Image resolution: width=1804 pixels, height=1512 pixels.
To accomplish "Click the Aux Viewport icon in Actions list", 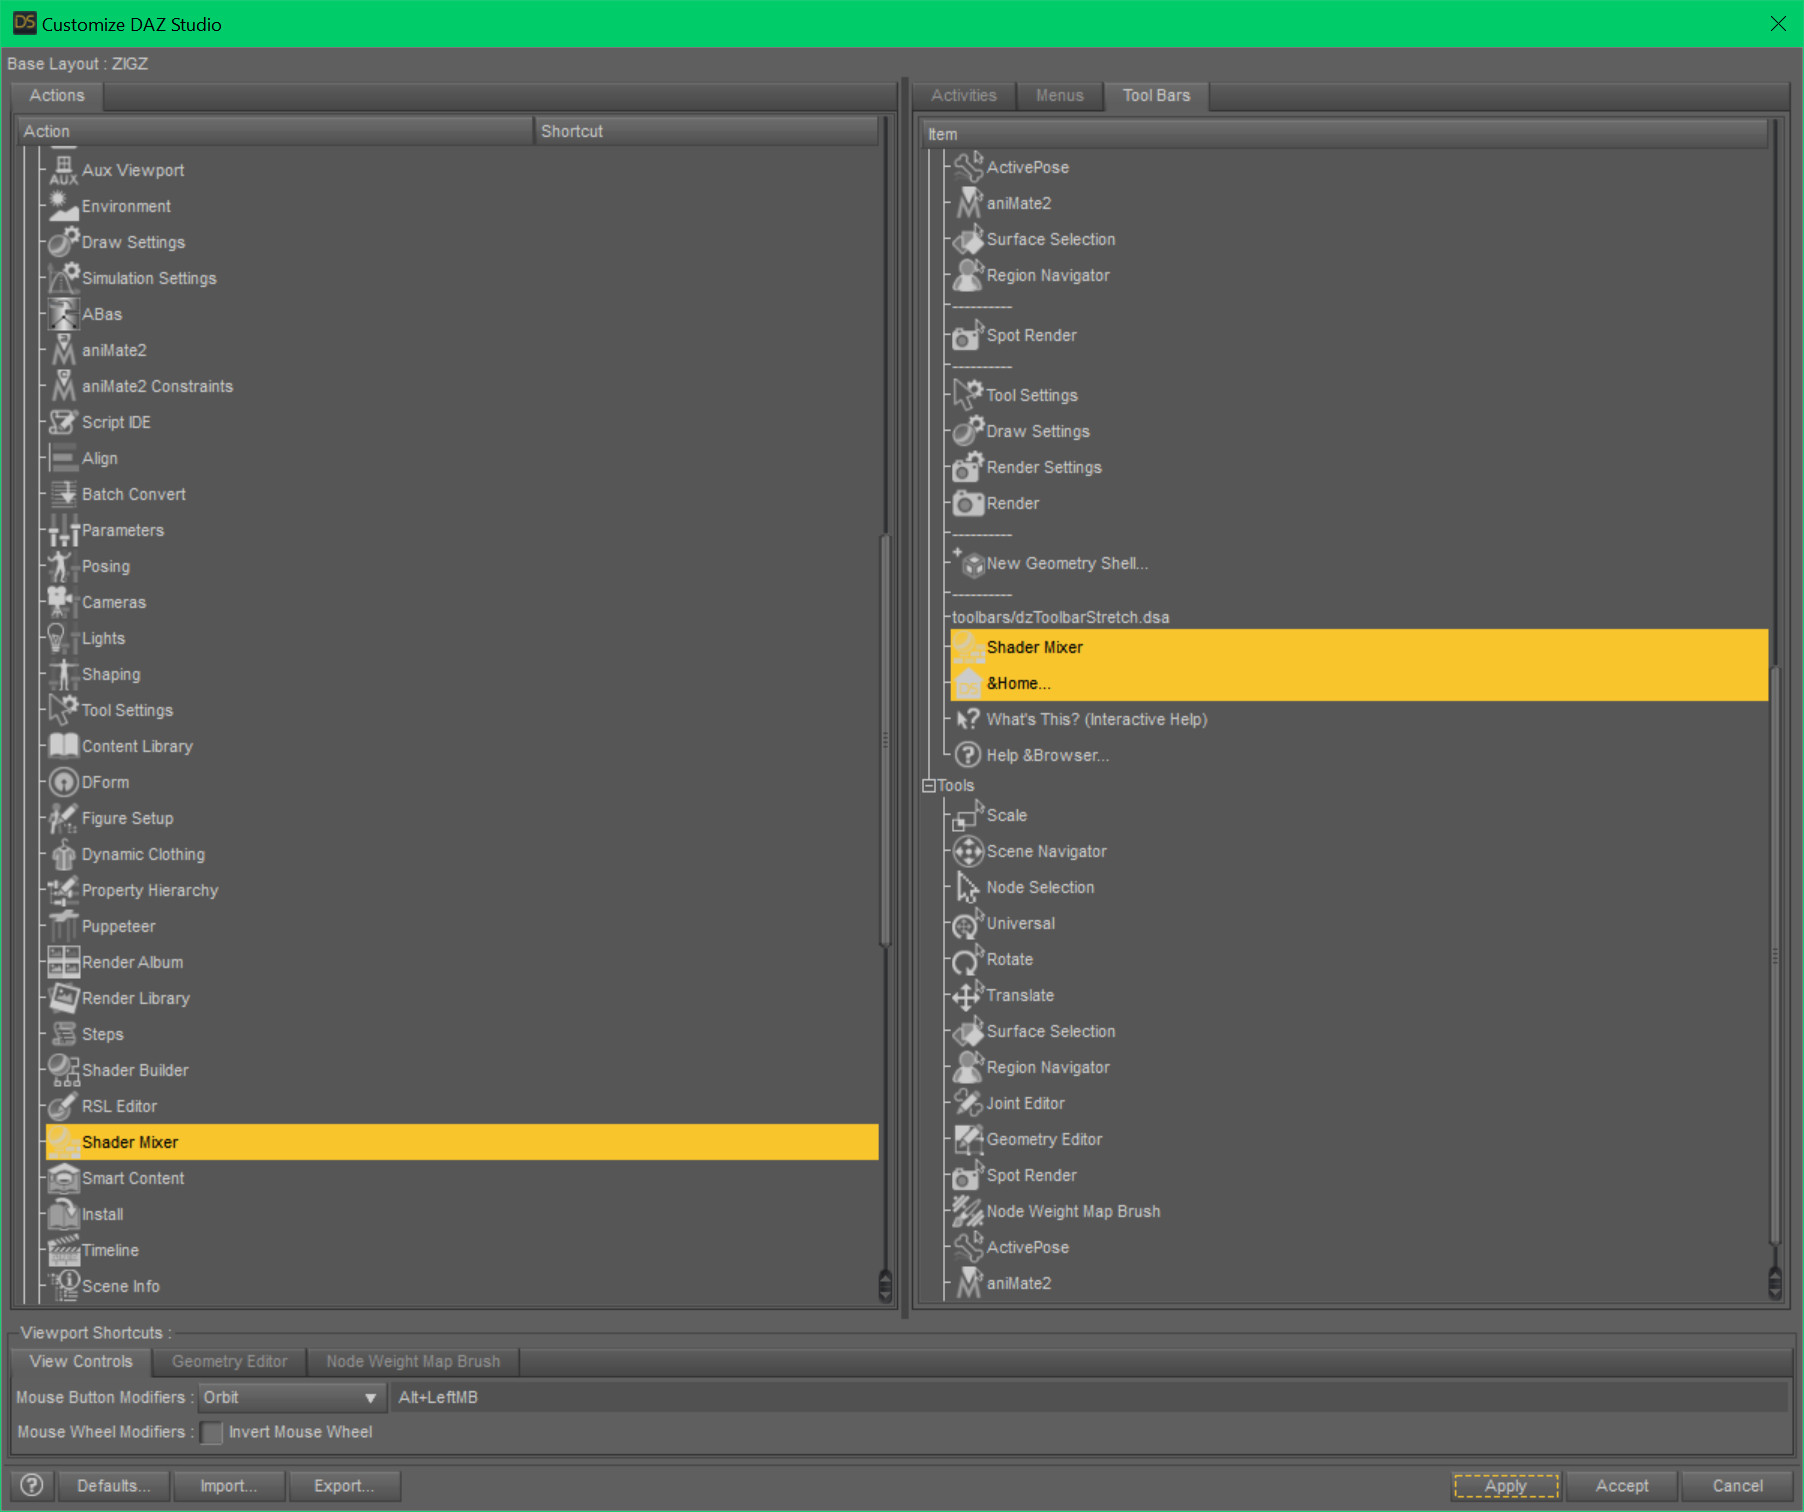I will pyautogui.click(x=63, y=170).
